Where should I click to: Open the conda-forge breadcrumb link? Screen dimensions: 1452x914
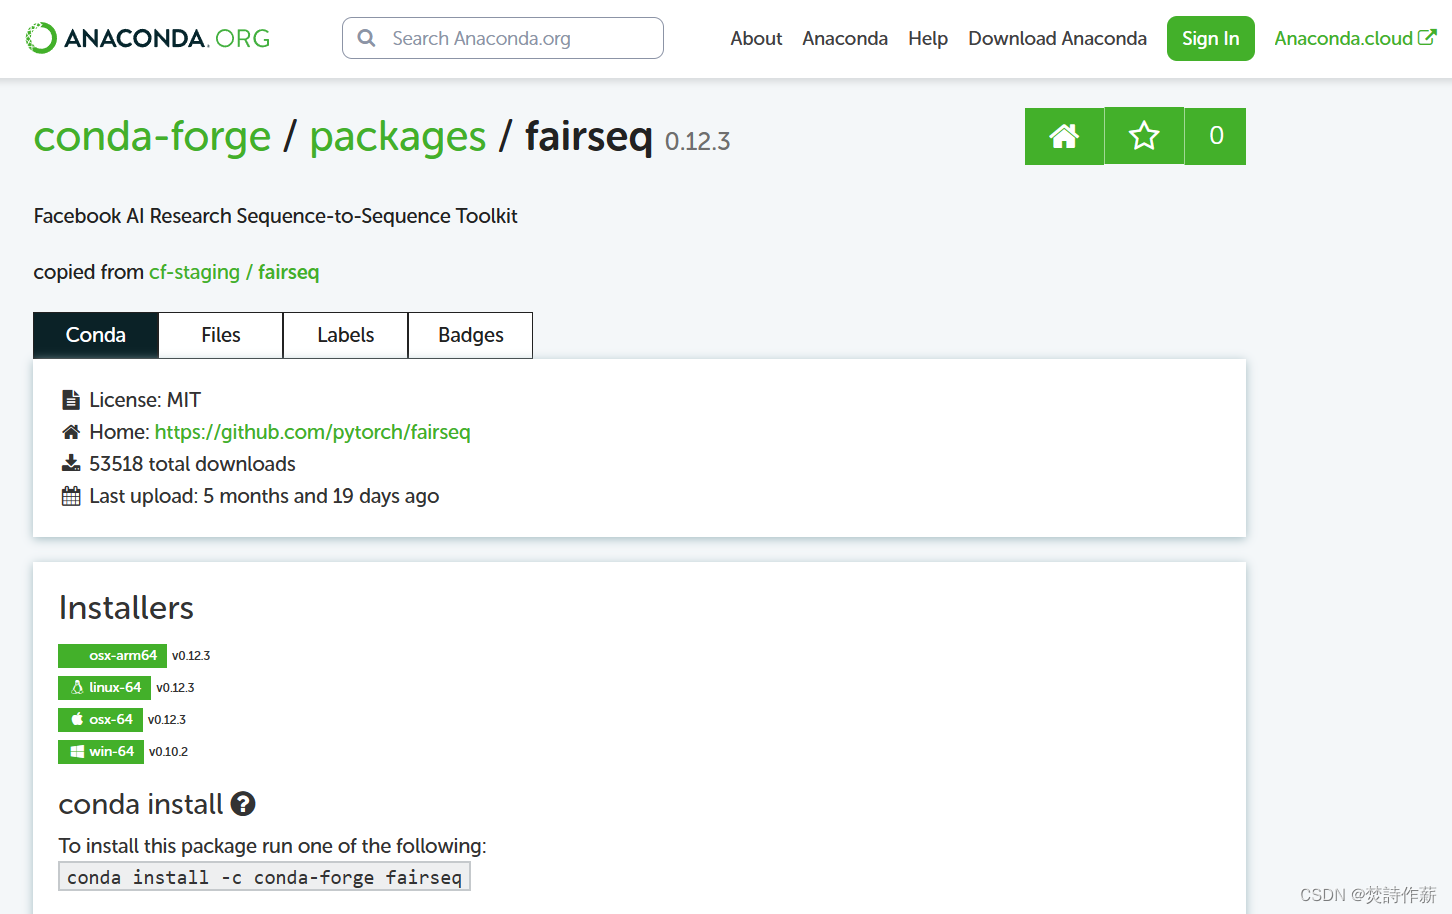(x=152, y=136)
